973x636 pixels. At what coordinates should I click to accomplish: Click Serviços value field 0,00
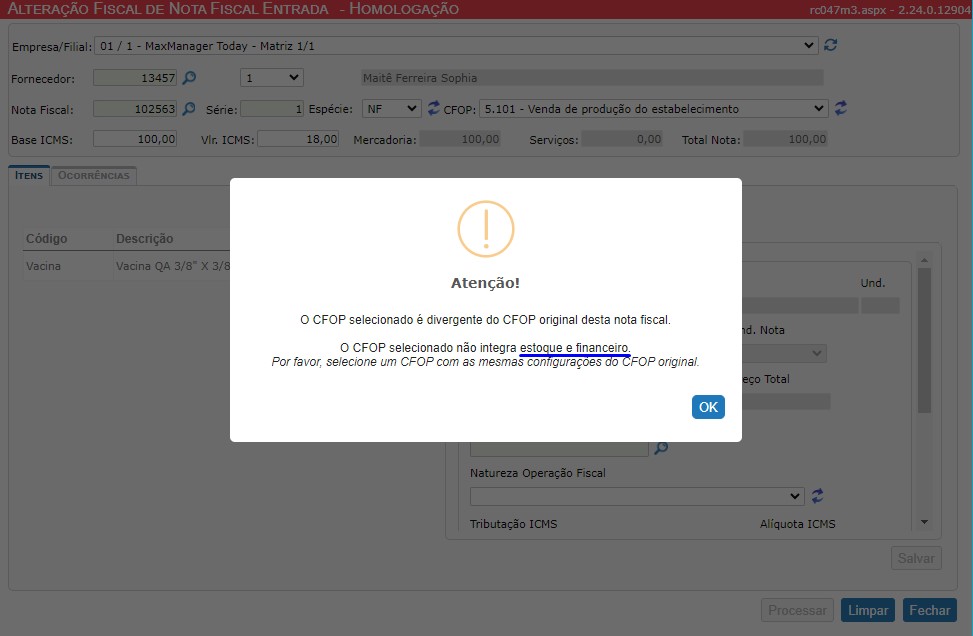click(622, 139)
